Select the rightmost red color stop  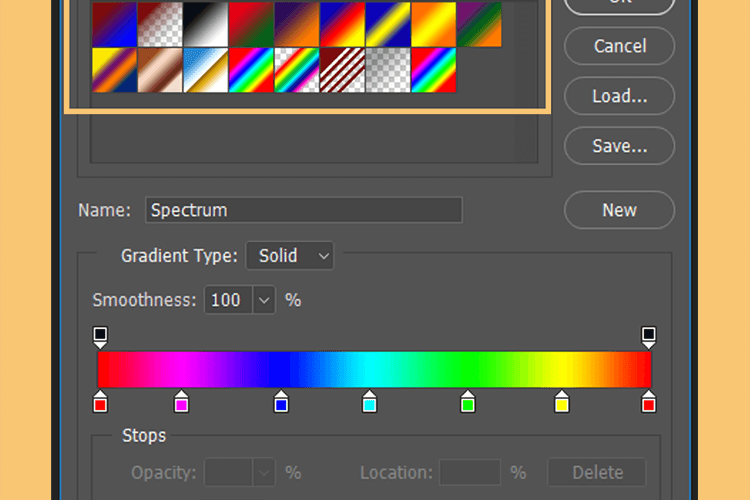click(649, 401)
